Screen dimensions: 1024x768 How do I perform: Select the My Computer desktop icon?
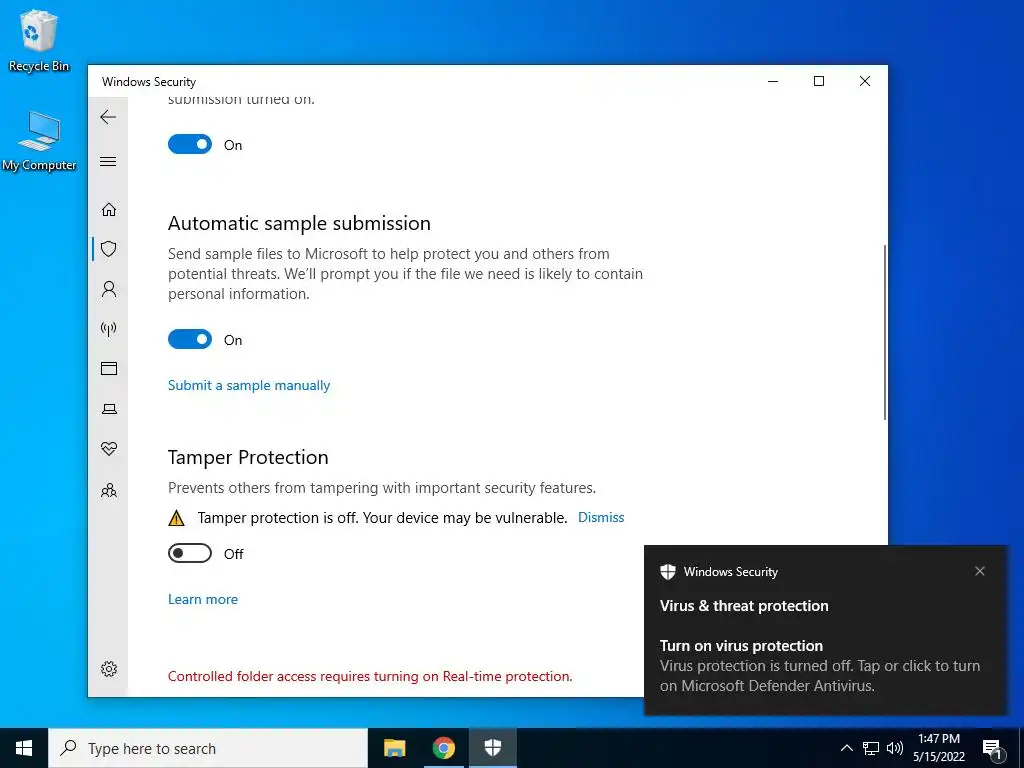pyautogui.click(x=39, y=141)
